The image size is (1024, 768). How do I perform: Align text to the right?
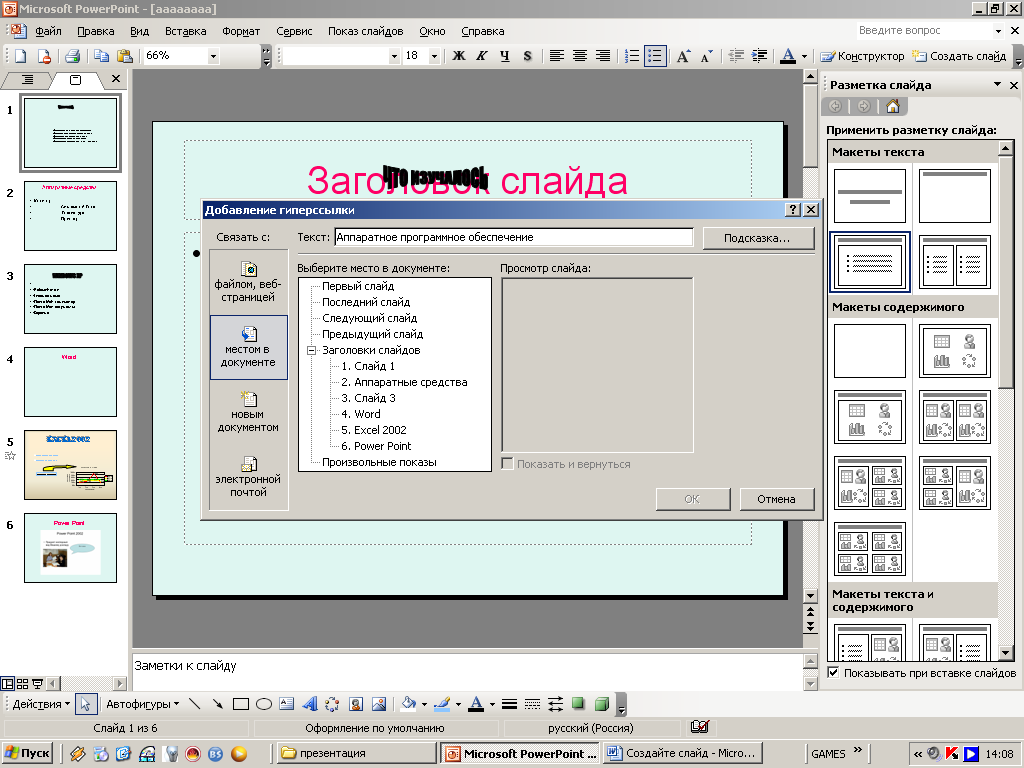coord(602,56)
